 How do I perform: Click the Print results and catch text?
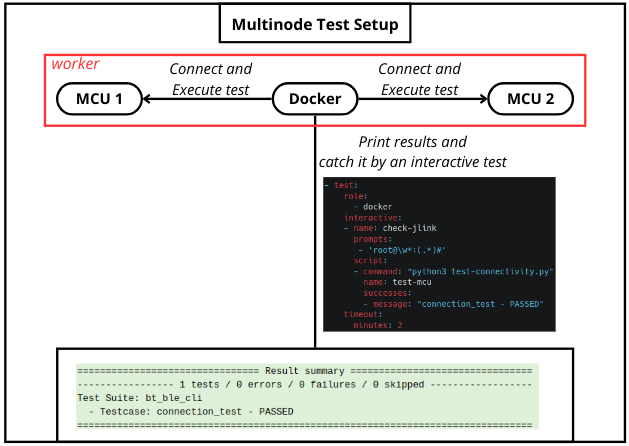413,152
